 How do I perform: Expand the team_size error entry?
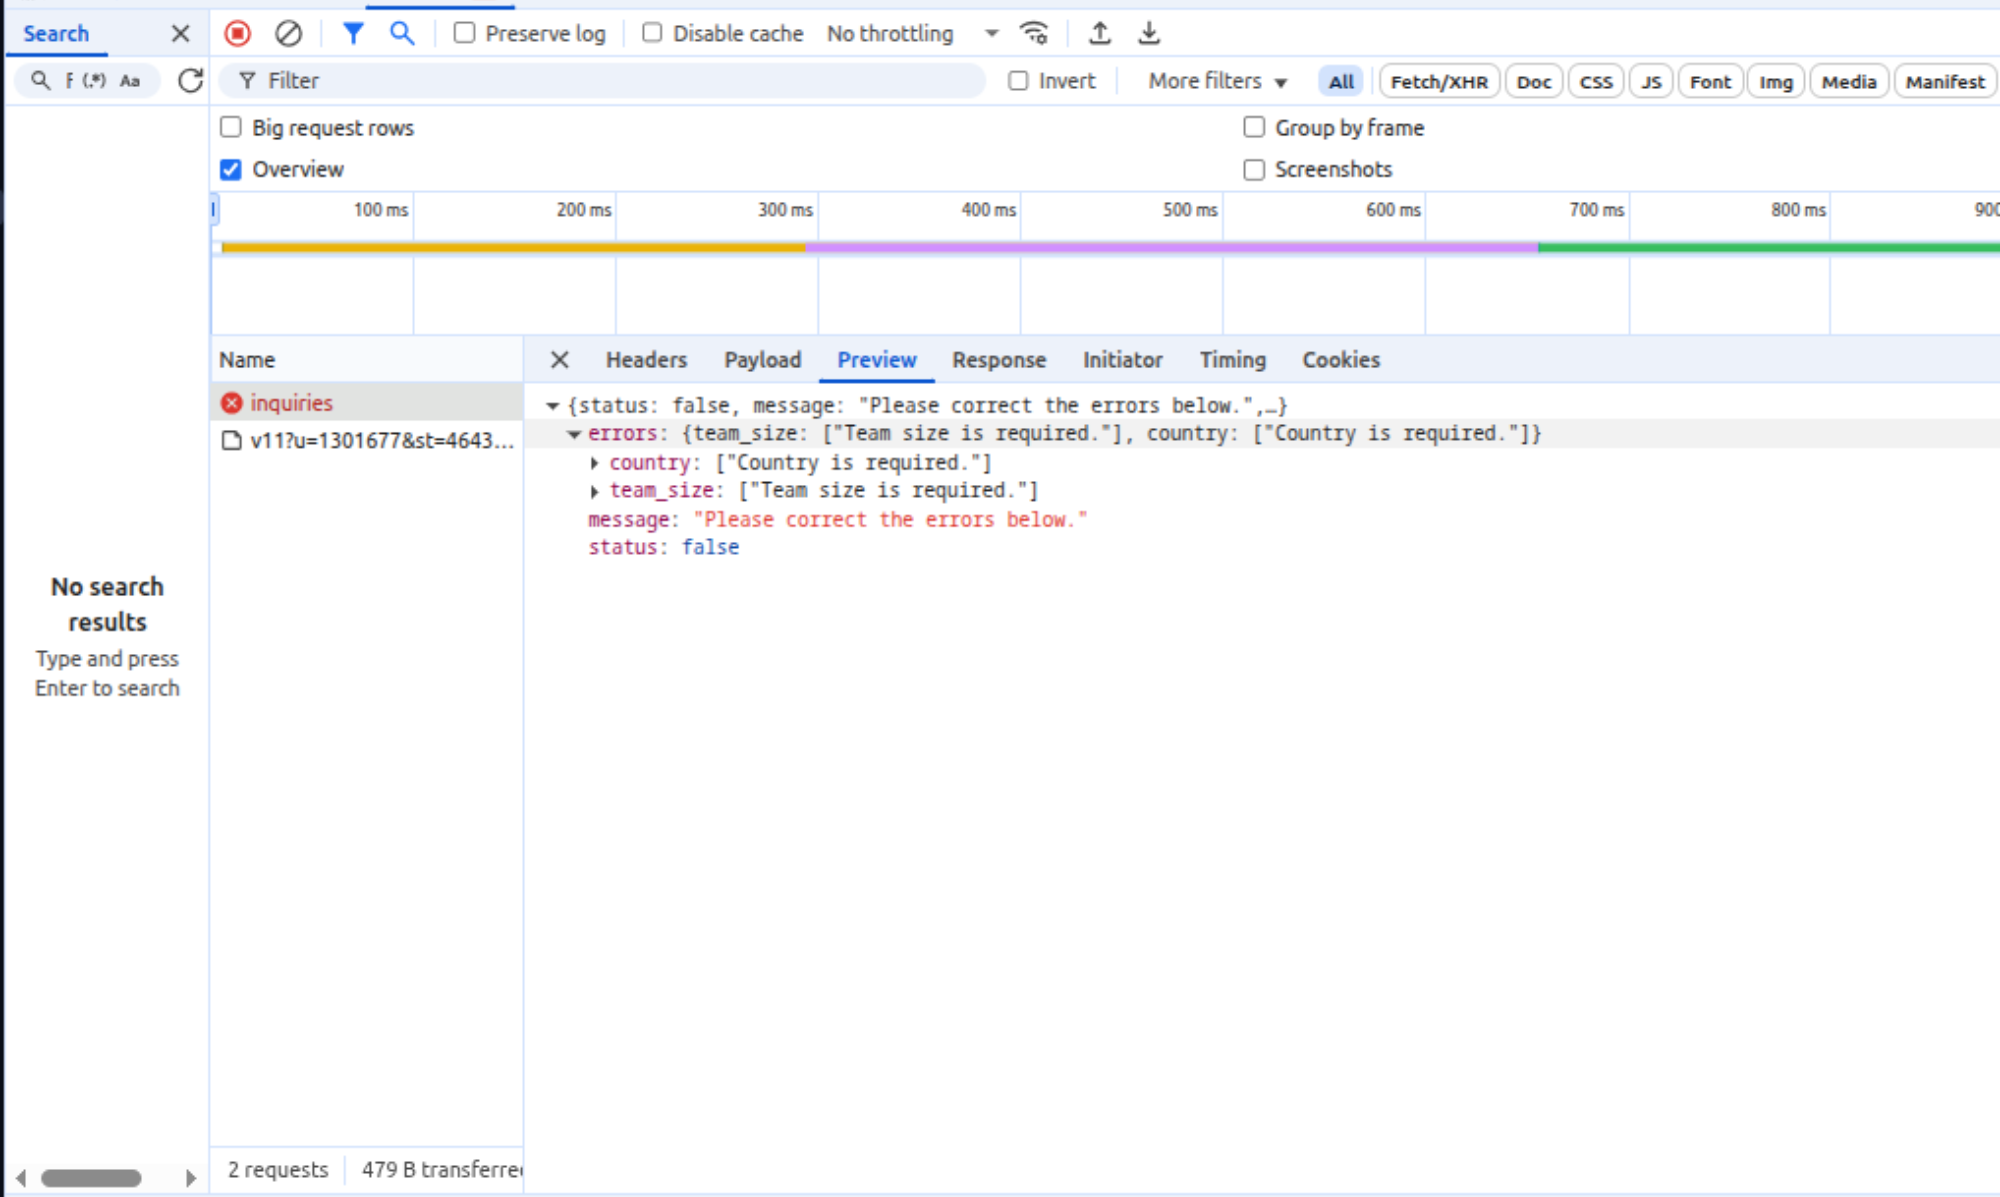(x=595, y=490)
